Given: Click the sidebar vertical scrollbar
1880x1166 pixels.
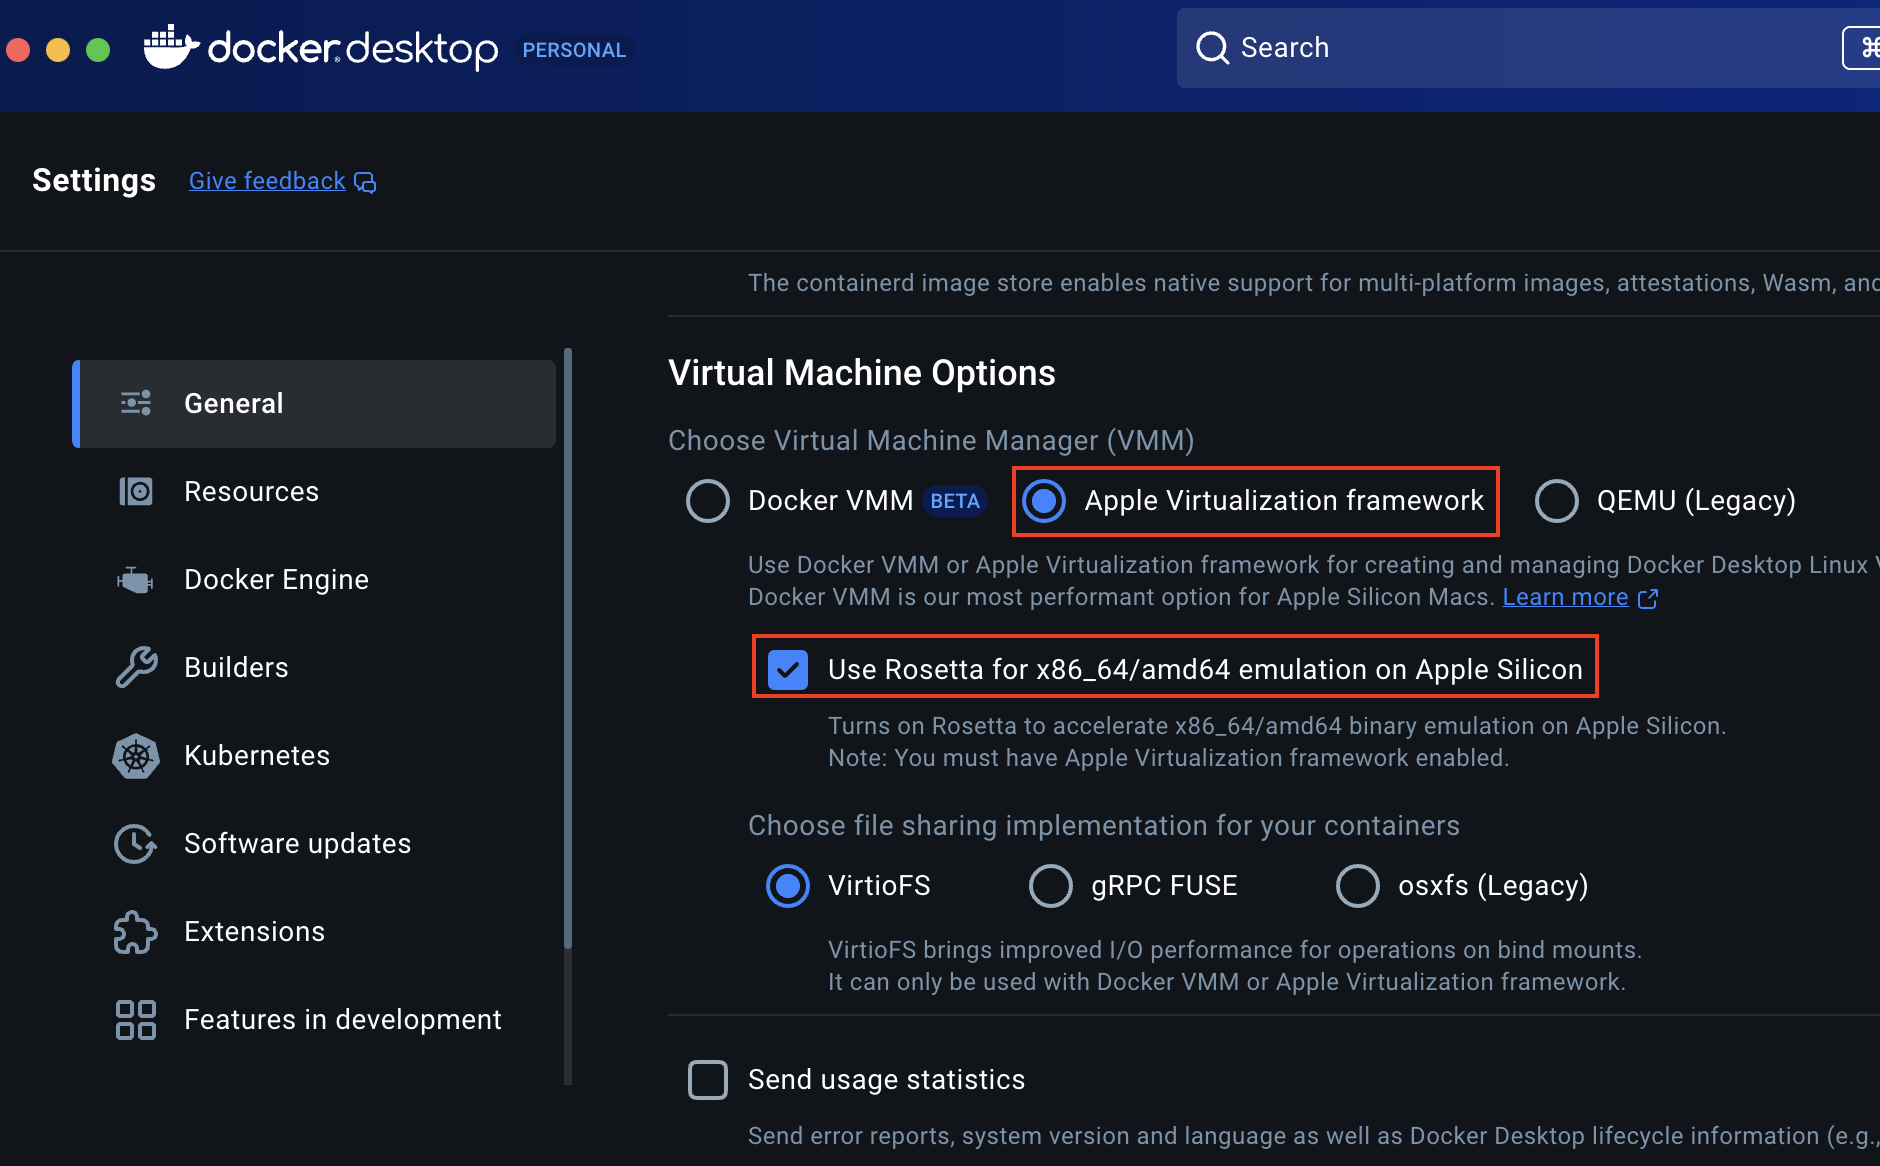Looking at the screenshot, I should click(x=568, y=648).
